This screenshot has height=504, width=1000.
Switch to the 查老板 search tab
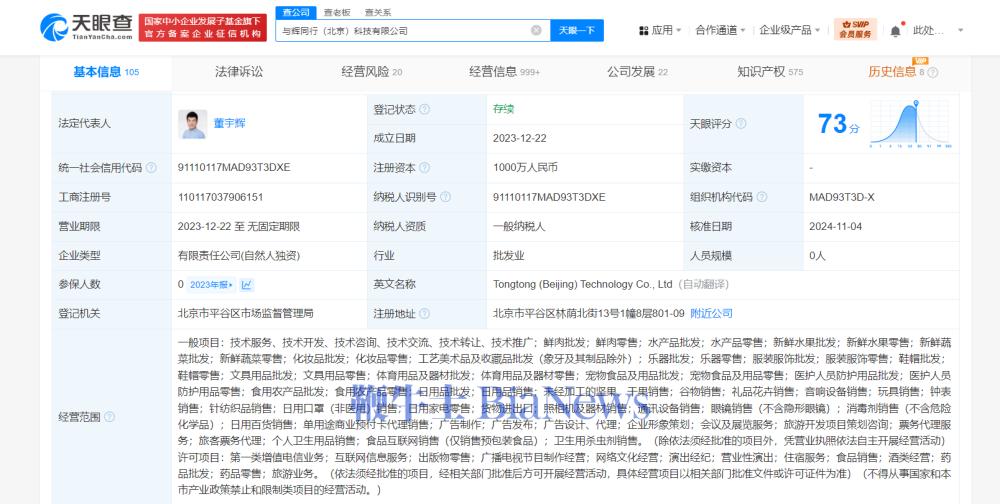point(337,12)
